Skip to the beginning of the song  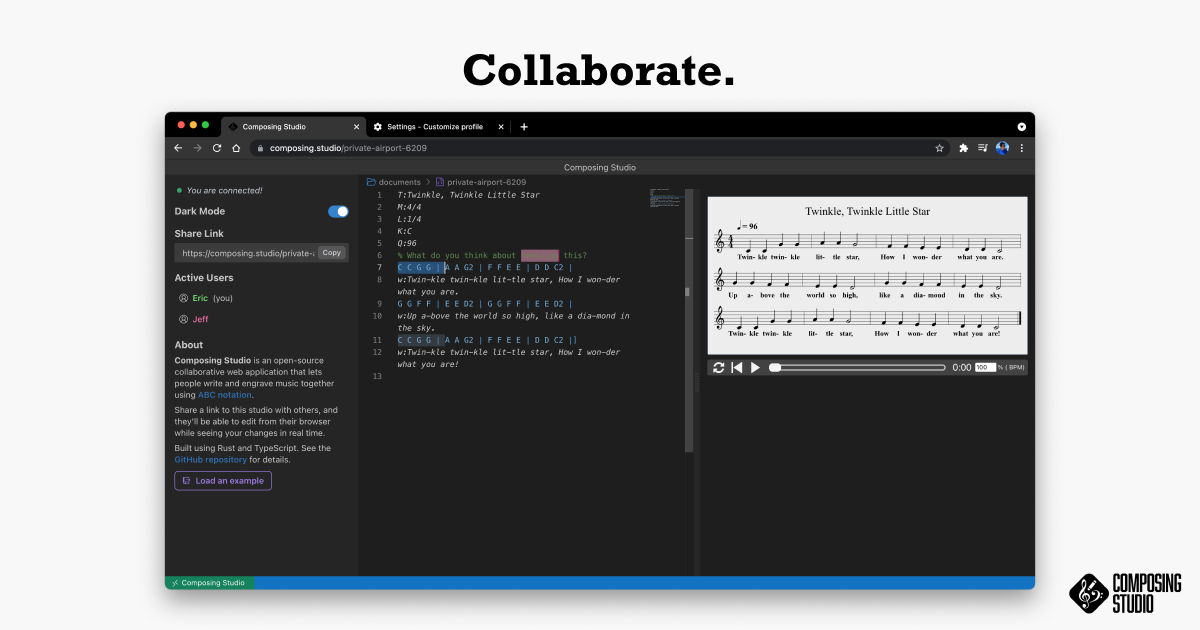737,367
